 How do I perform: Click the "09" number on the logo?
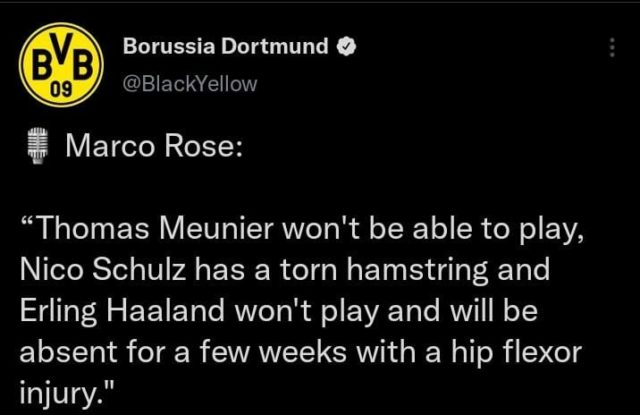click(x=61, y=90)
